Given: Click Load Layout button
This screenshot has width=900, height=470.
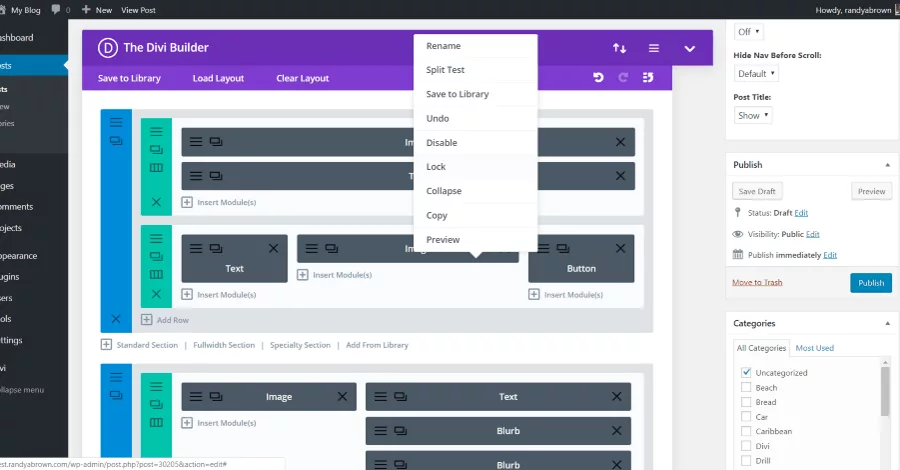Looking at the screenshot, I should pyautogui.click(x=218, y=78).
